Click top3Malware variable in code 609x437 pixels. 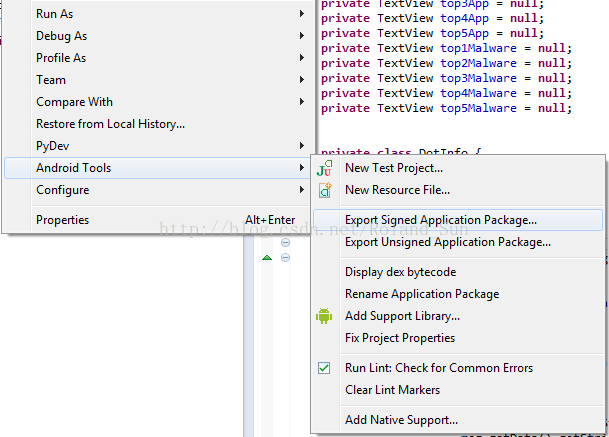tap(478, 78)
